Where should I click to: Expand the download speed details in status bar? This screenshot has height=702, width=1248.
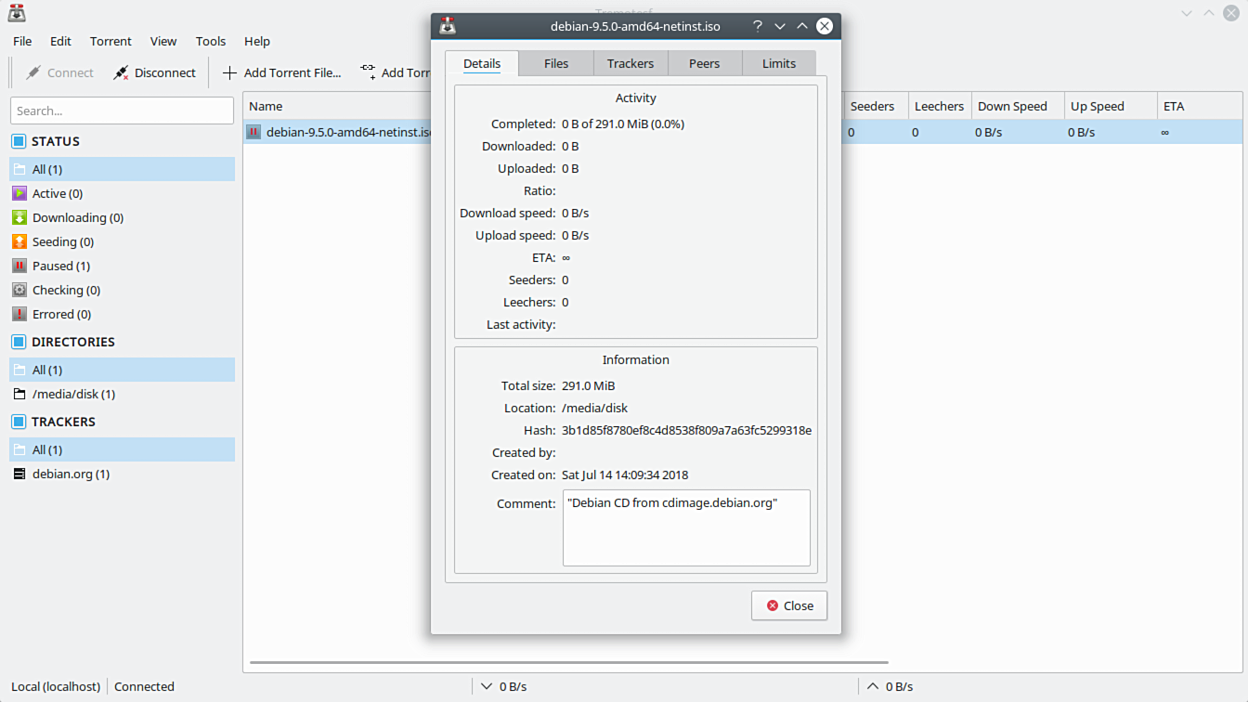(x=486, y=686)
